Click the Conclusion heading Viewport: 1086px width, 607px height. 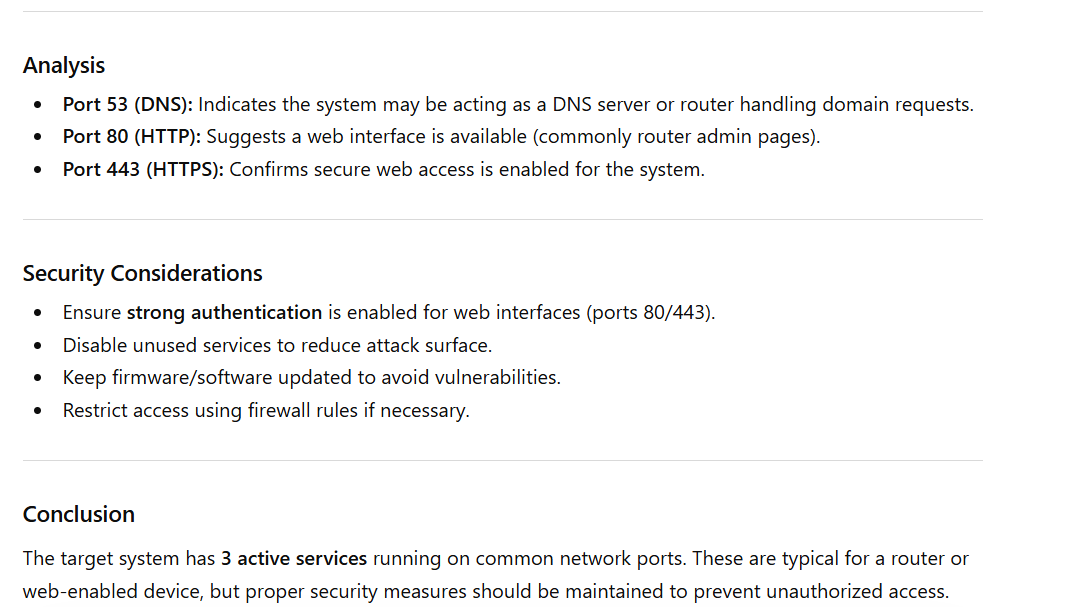pos(78,515)
